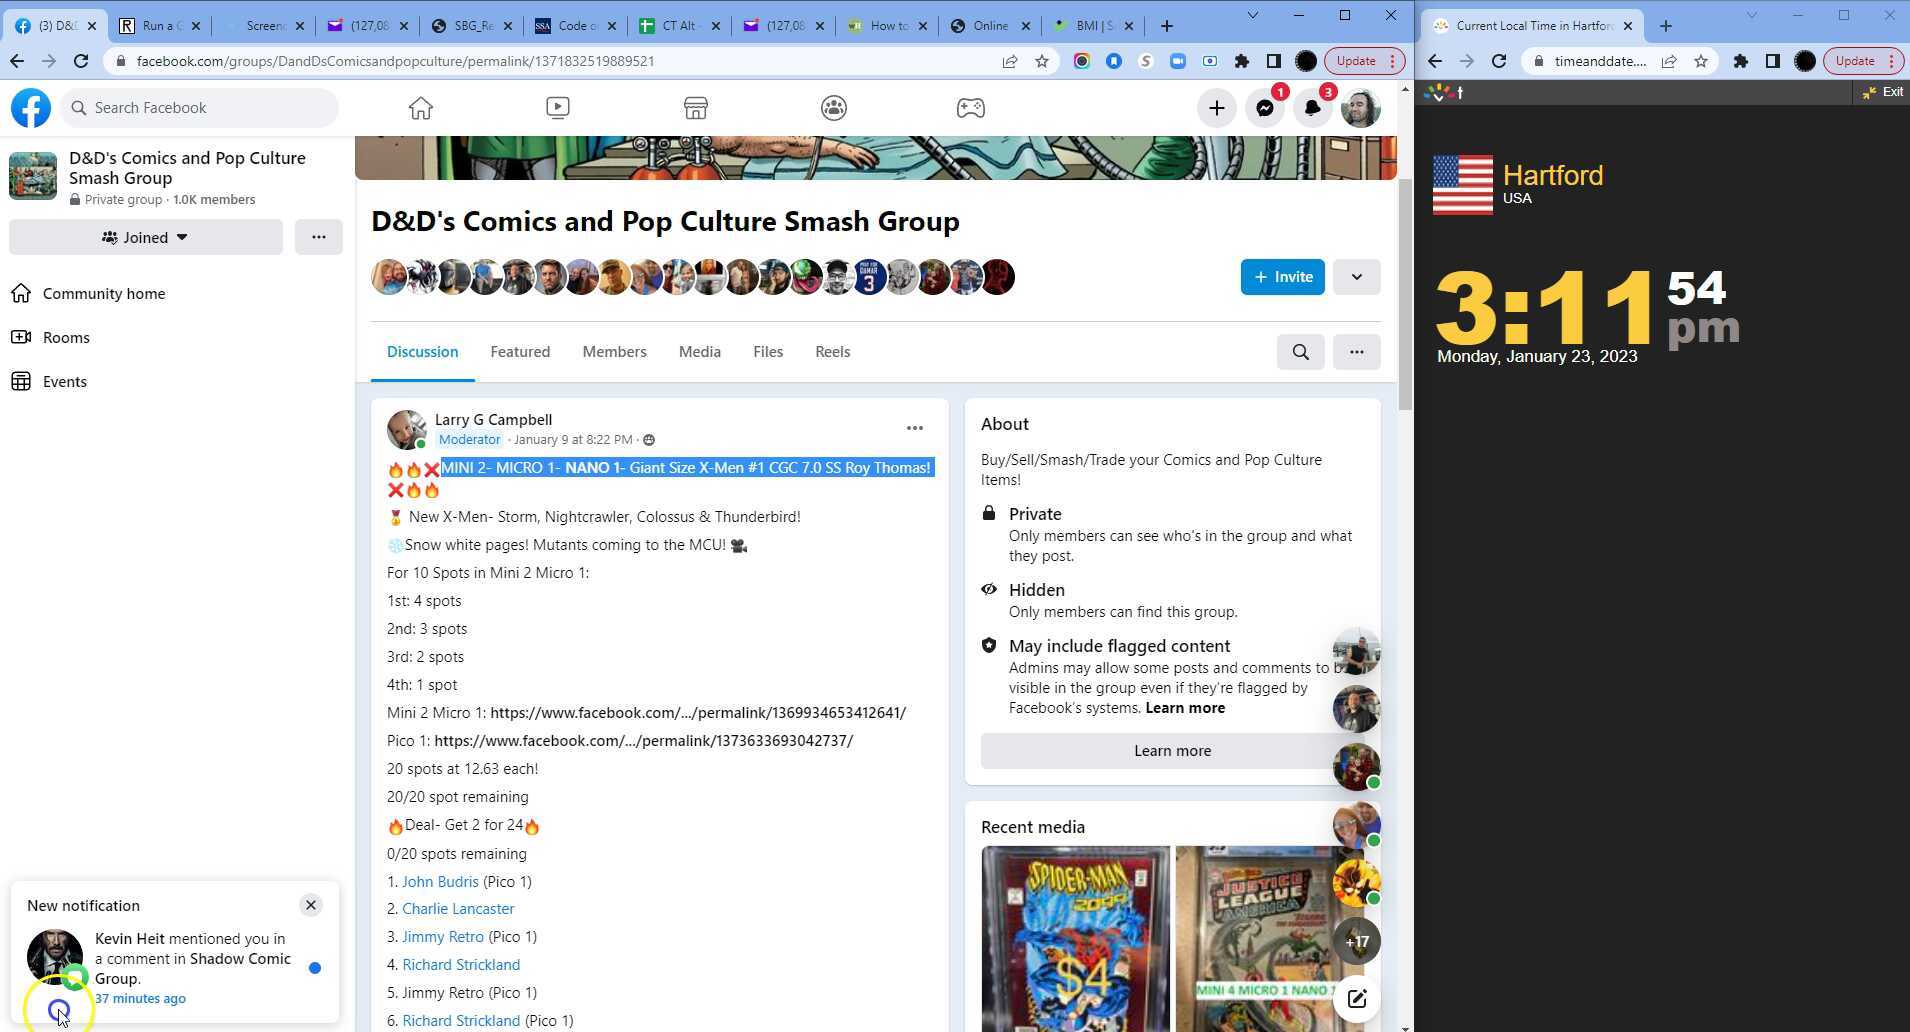
Task: Click the Search Facebook input field
Action: pos(200,108)
